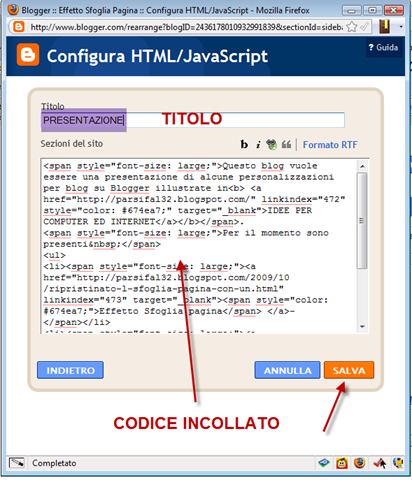The image size is (412, 480).
Task: Click the code area scrollbar up arrow
Action: [362, 166]
